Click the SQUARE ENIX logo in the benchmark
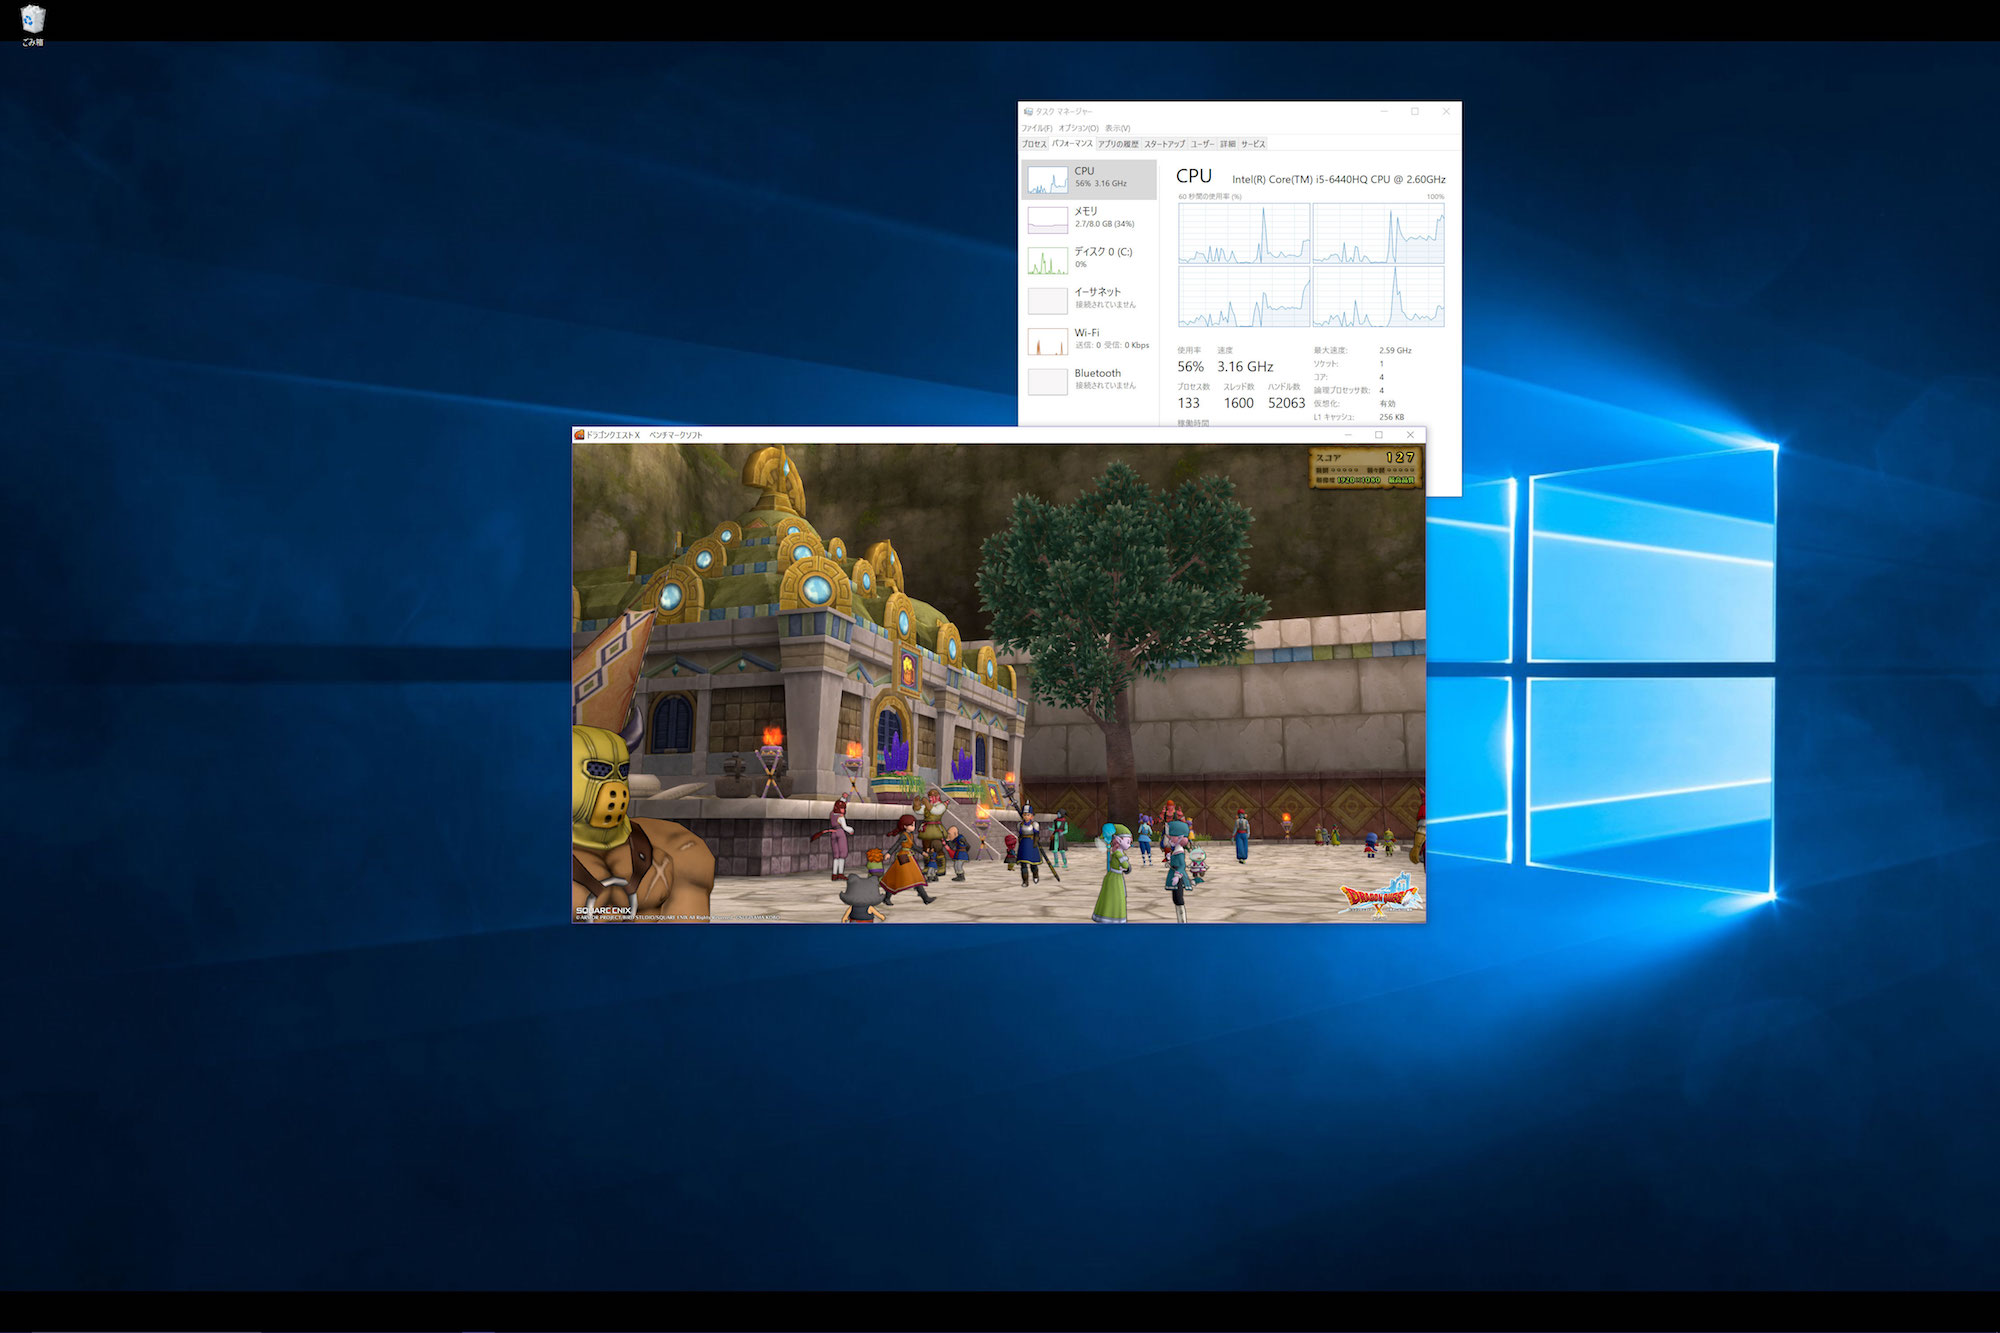 603,911
